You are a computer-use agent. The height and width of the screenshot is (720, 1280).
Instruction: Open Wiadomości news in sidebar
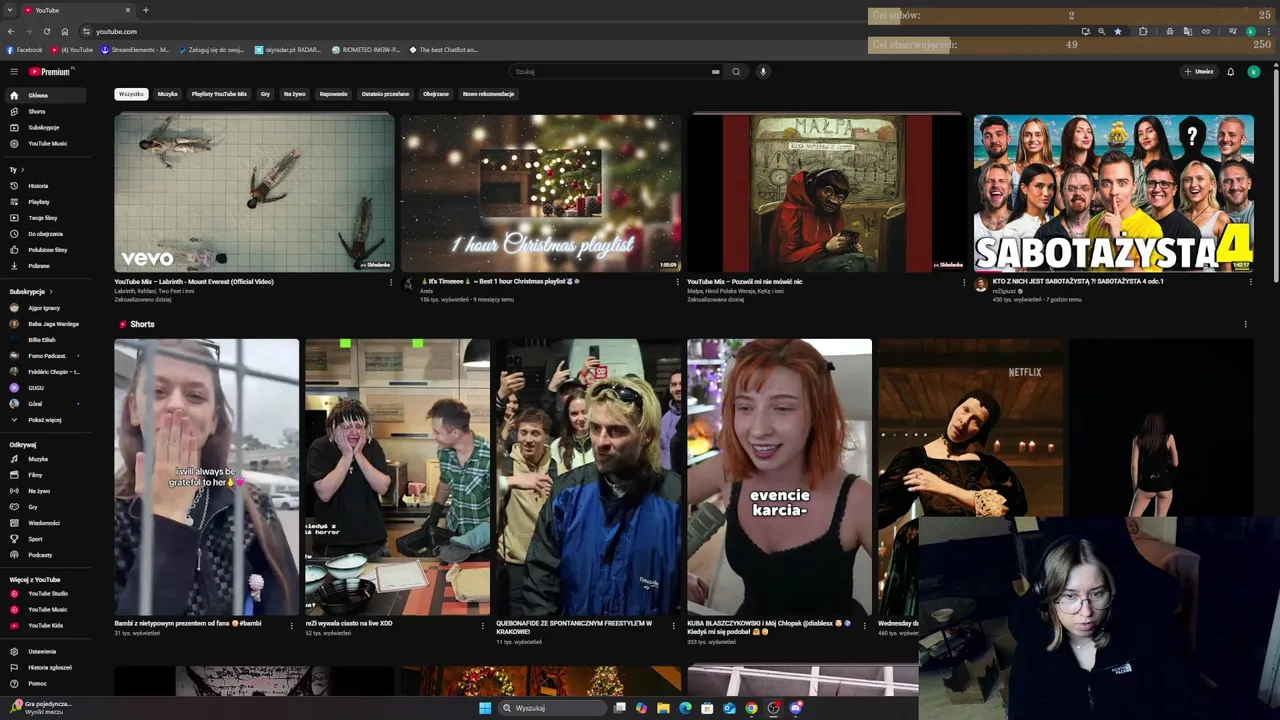pos(46,523)
